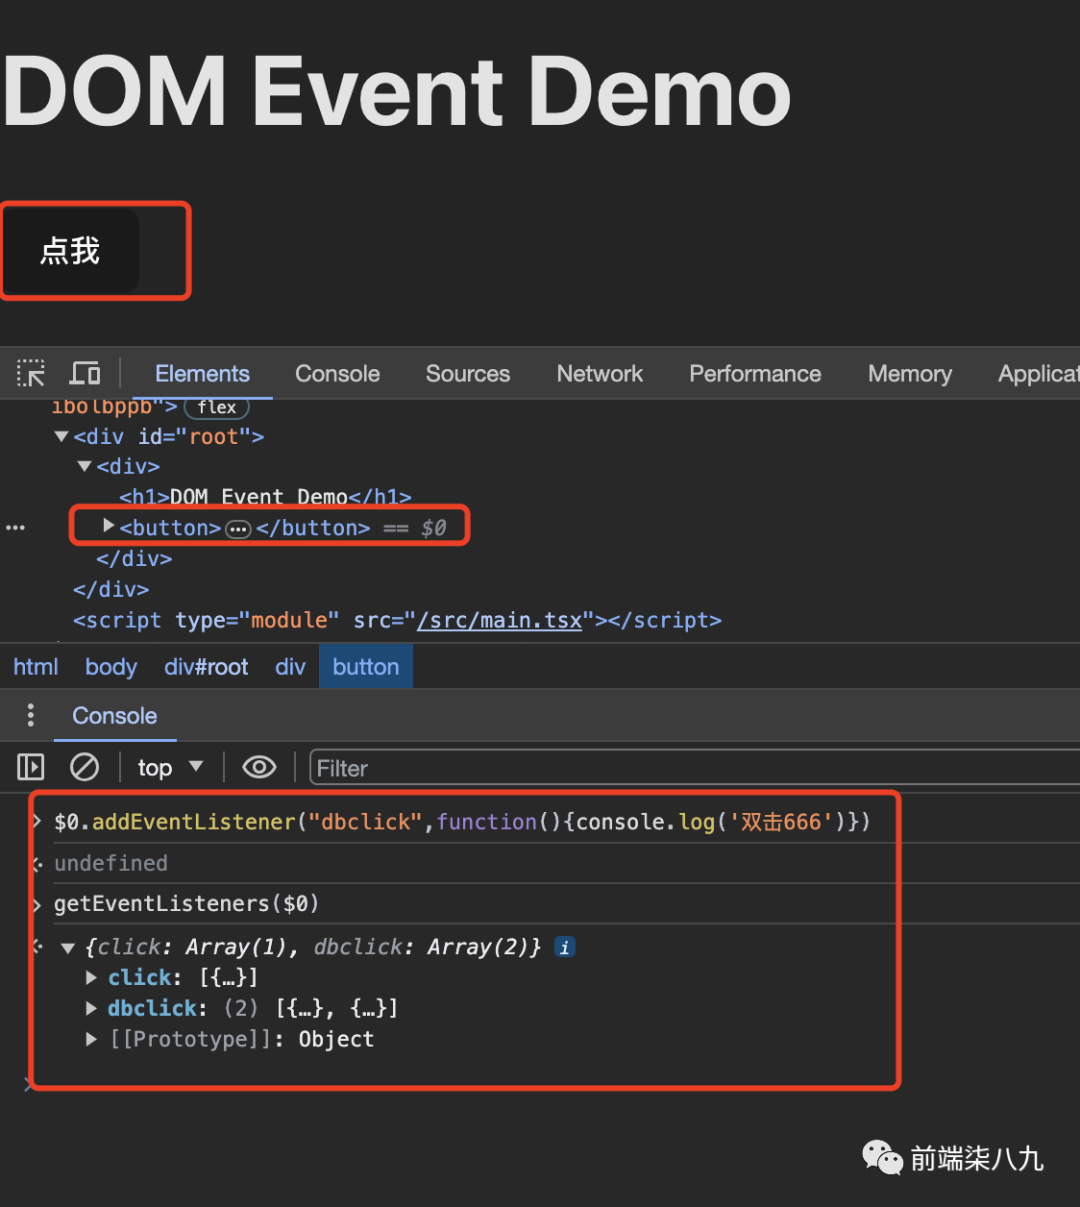Open the three-dot actions beside the button node
Viewport: 1080px width, 1207px height.
[15, 527]
